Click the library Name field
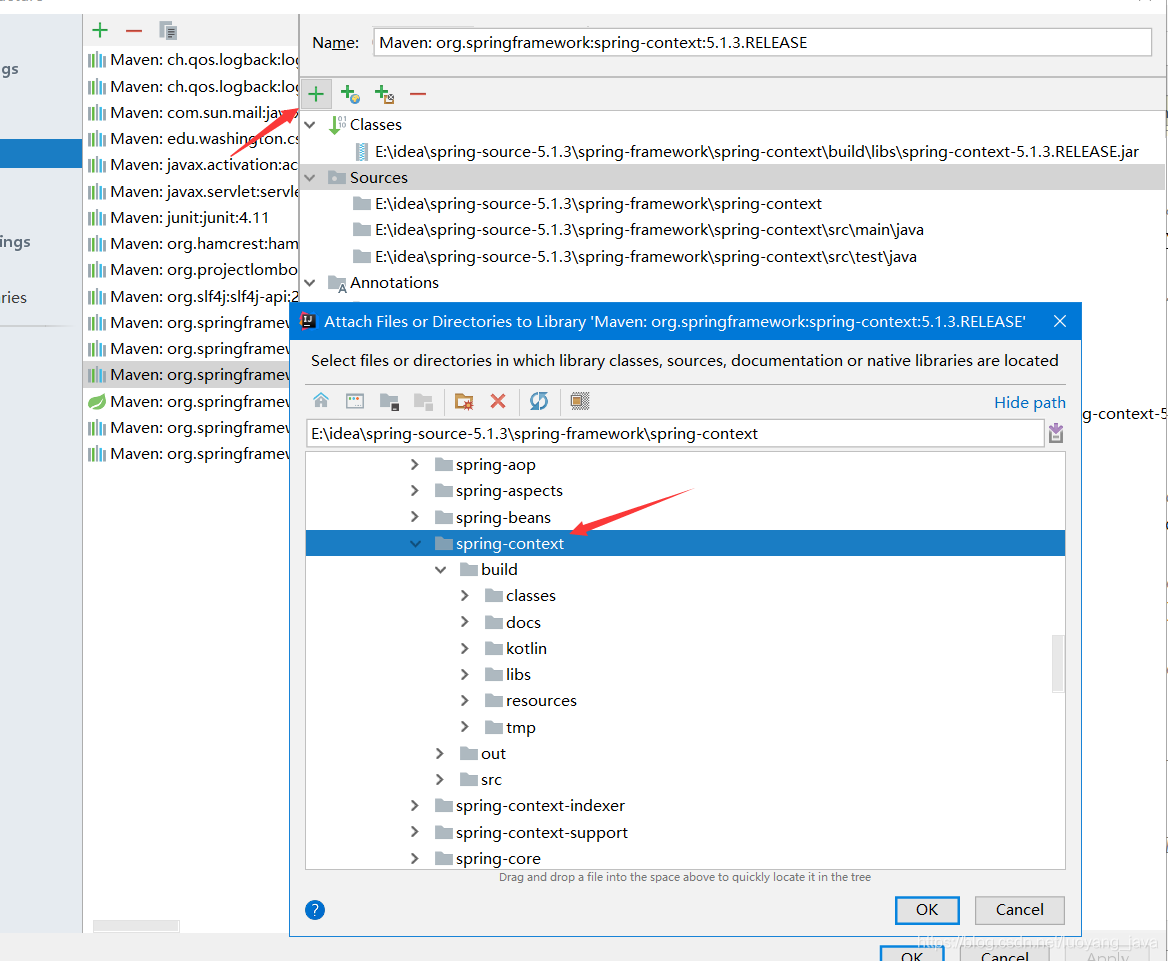This screenshot has height=961, width=1168. [763, 42]
